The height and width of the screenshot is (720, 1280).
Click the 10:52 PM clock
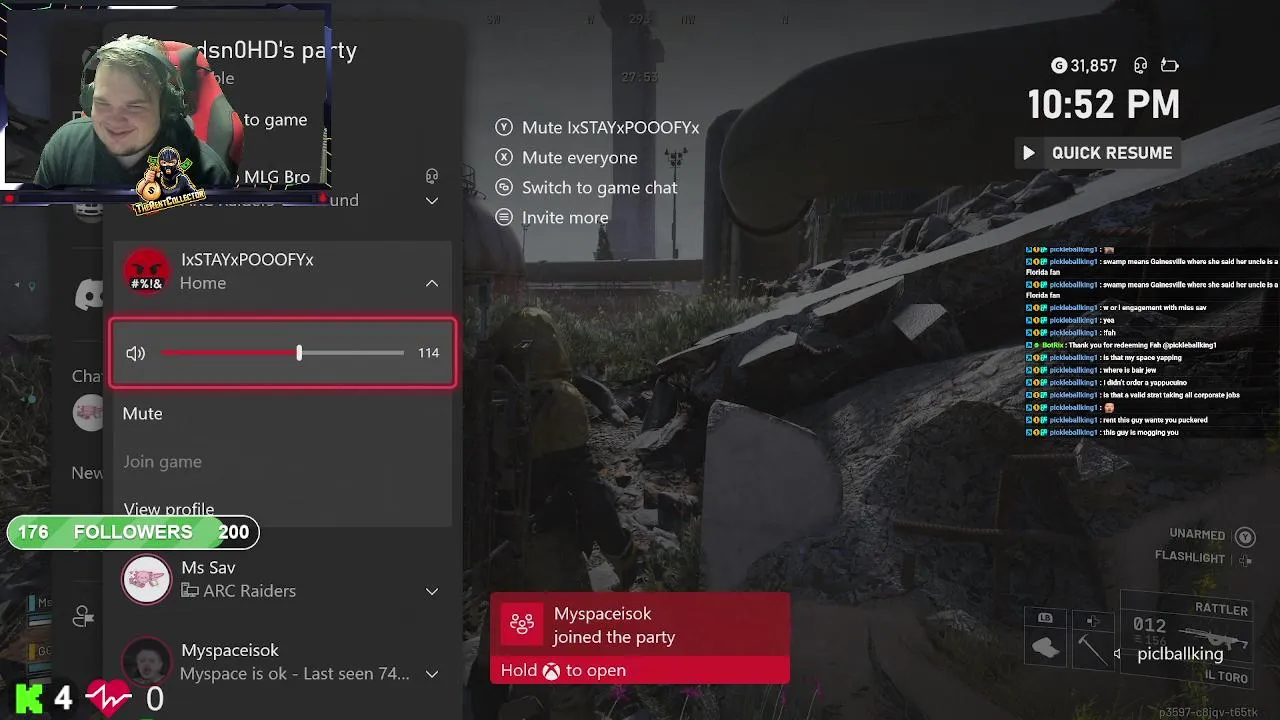pyautogui.click(x=1104, y=105)
